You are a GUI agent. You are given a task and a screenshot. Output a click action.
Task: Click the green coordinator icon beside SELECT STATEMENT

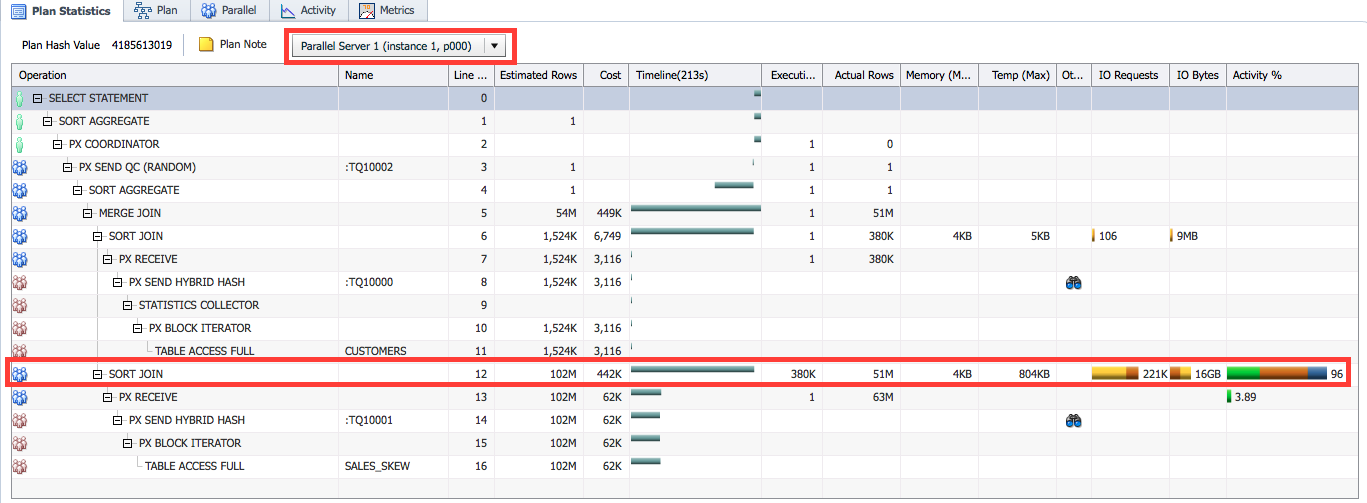[x=18, y=99]
